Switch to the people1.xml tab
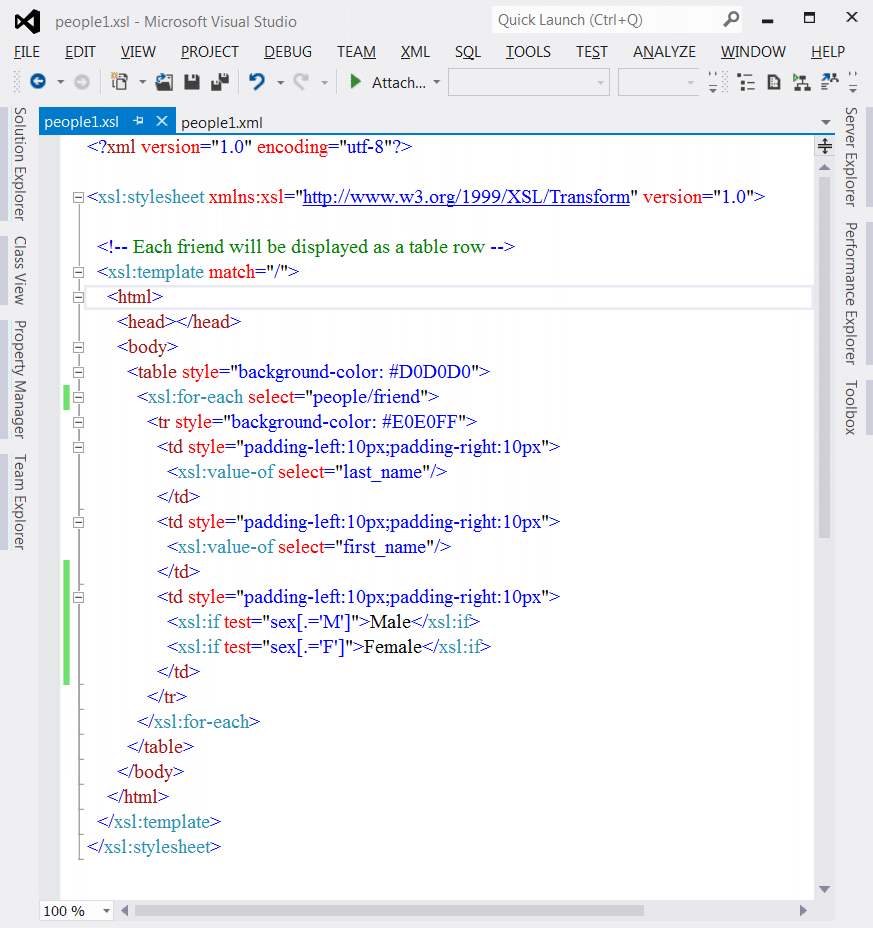 point(221,123)
